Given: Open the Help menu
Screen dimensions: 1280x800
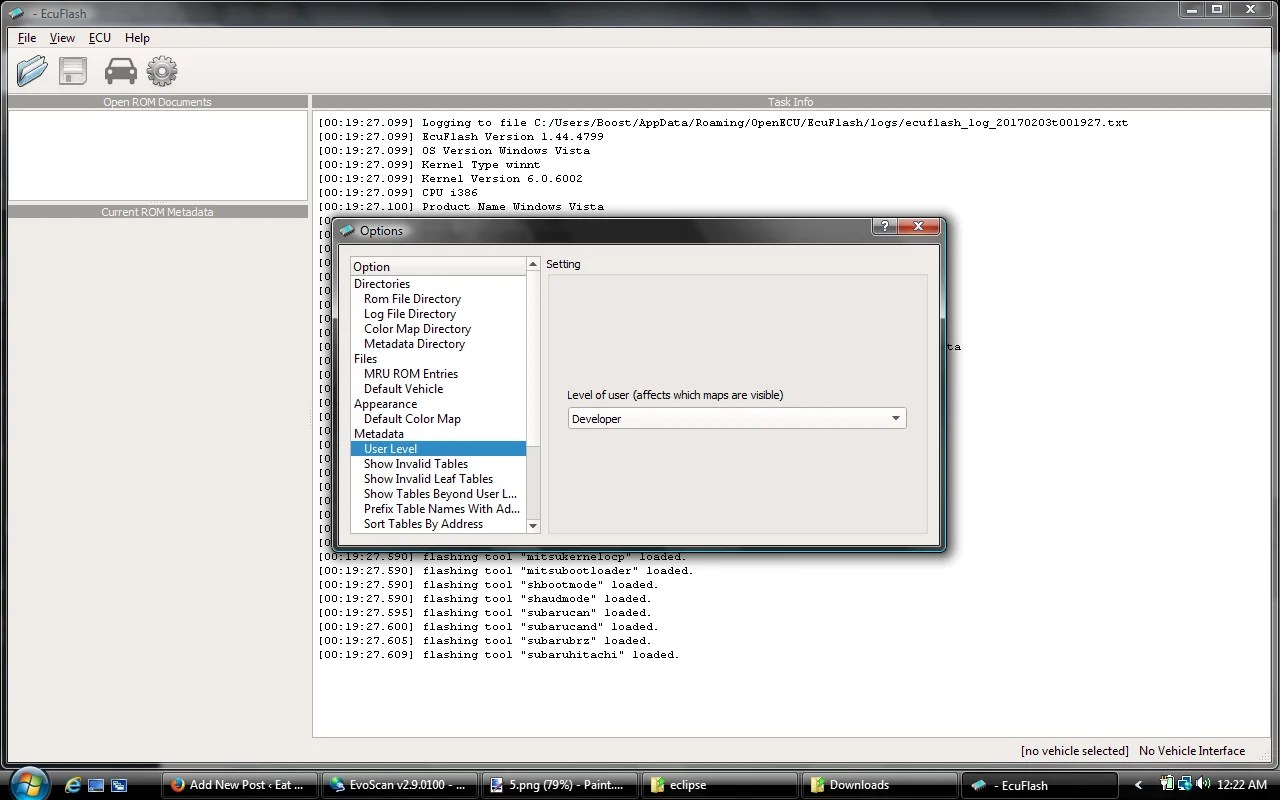Looking at the screenshot, I should click(137, 38).
